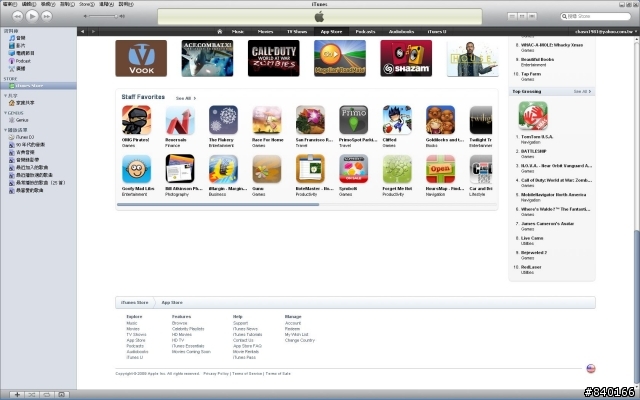
Task: Click the Search Store field
Action: [x=596, y=16]
